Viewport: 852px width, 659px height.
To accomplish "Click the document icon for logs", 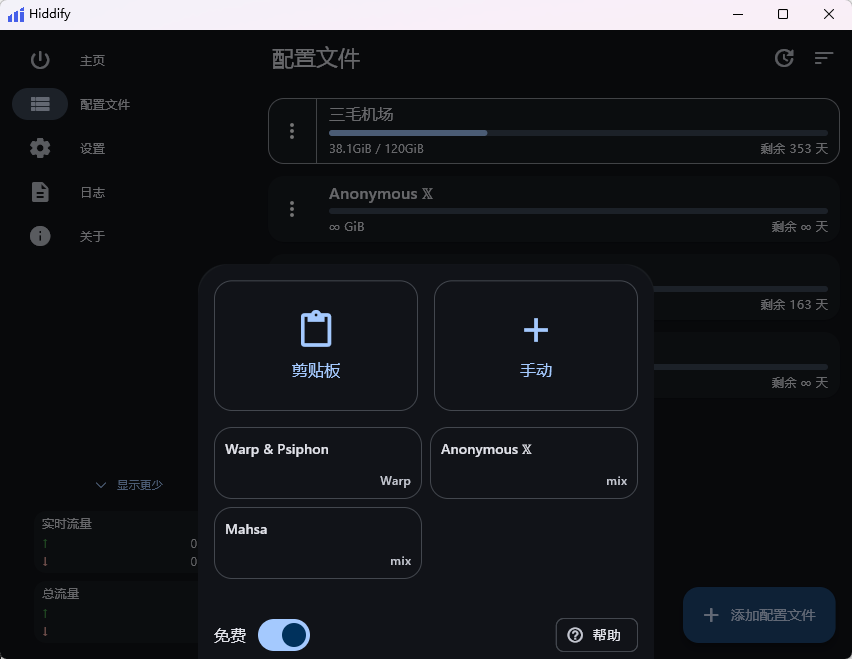I will pos(40,192).
